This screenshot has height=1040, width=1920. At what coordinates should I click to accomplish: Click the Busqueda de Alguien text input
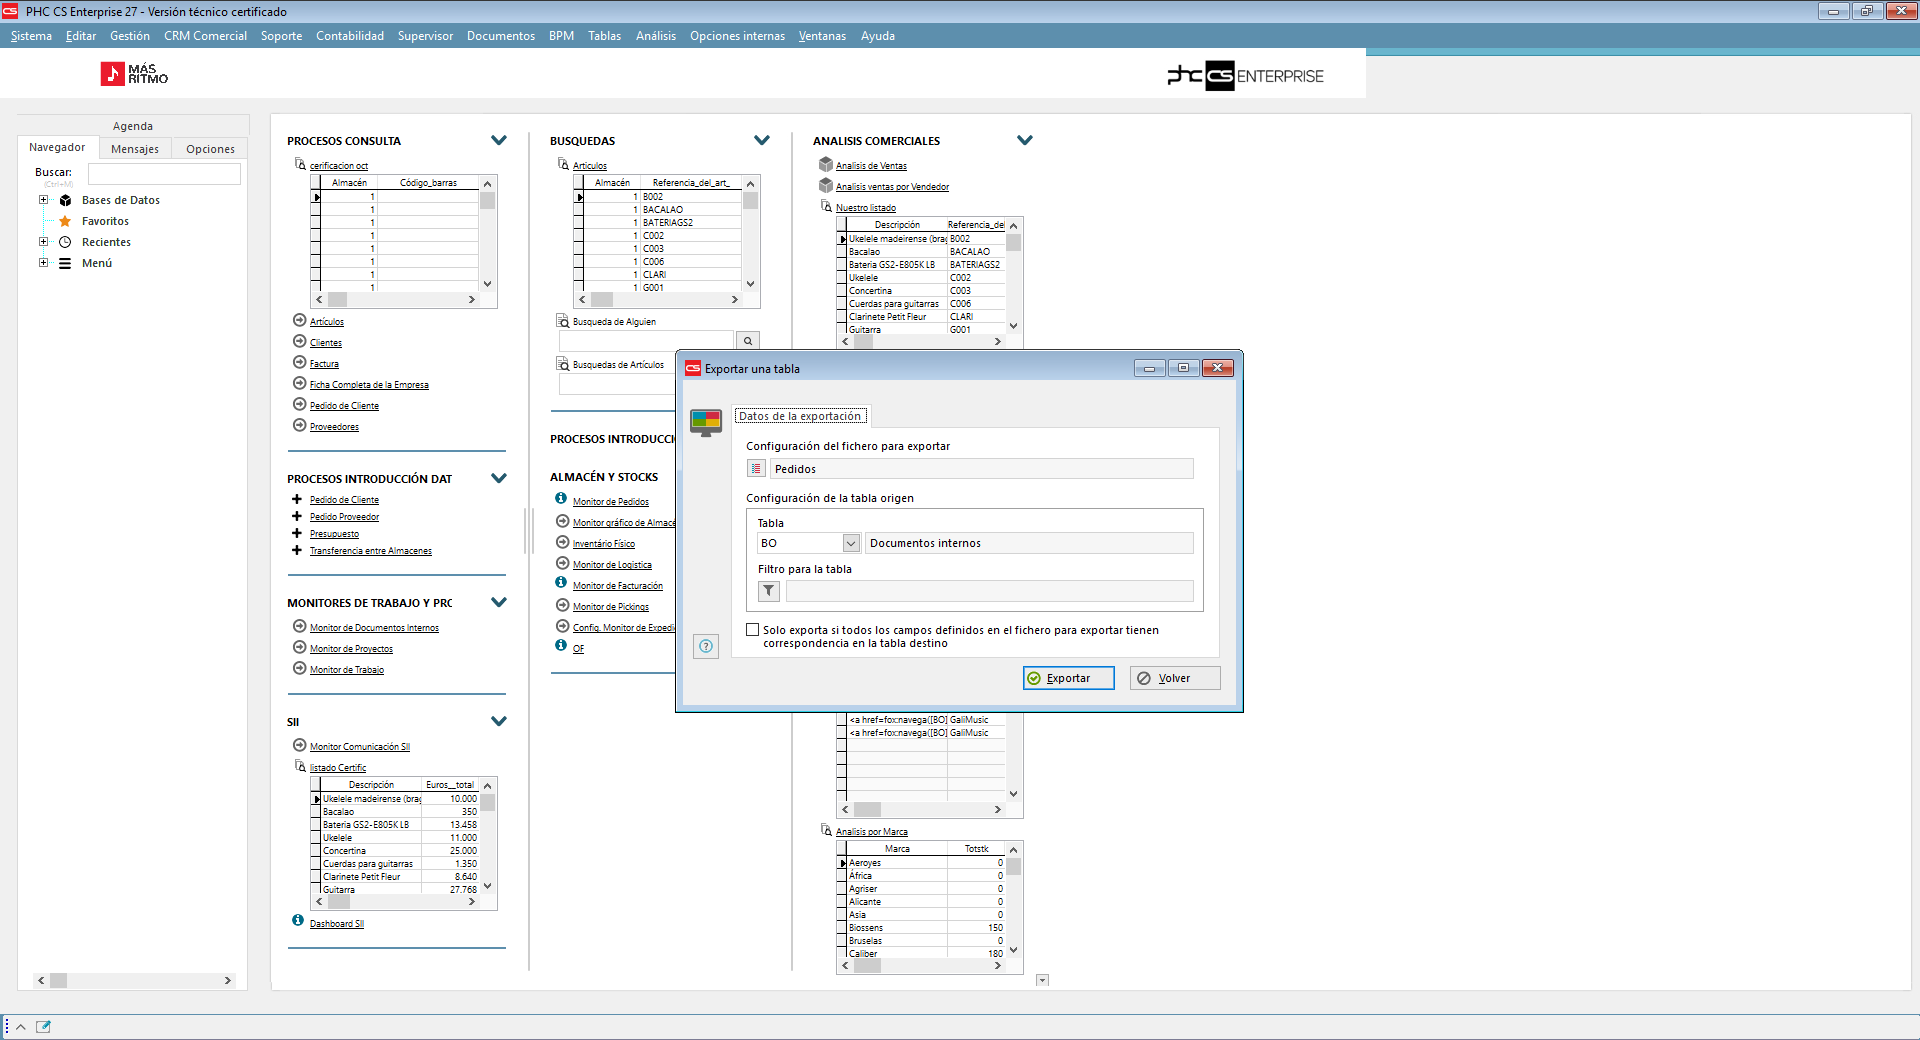pos(646,341)
